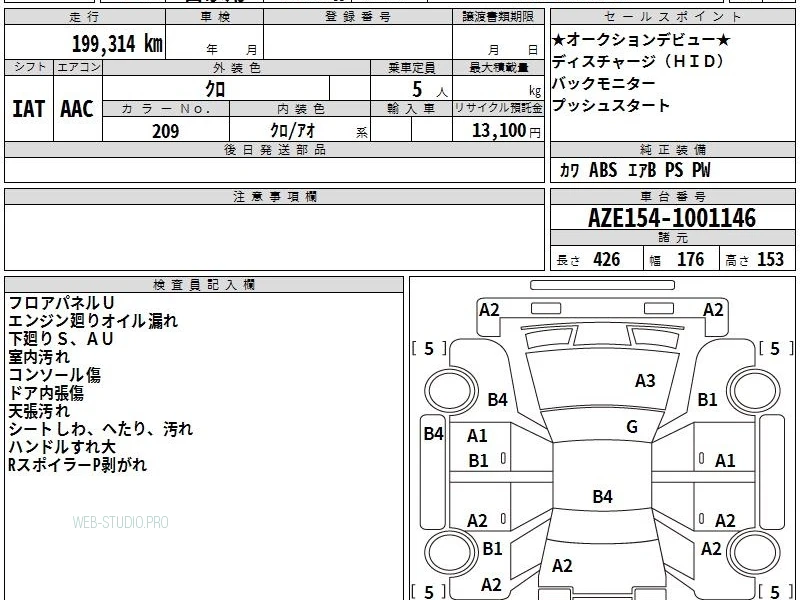Click the note ドア内張傷
The height and width of the screenshot is (600, 800).
(46, 392)
